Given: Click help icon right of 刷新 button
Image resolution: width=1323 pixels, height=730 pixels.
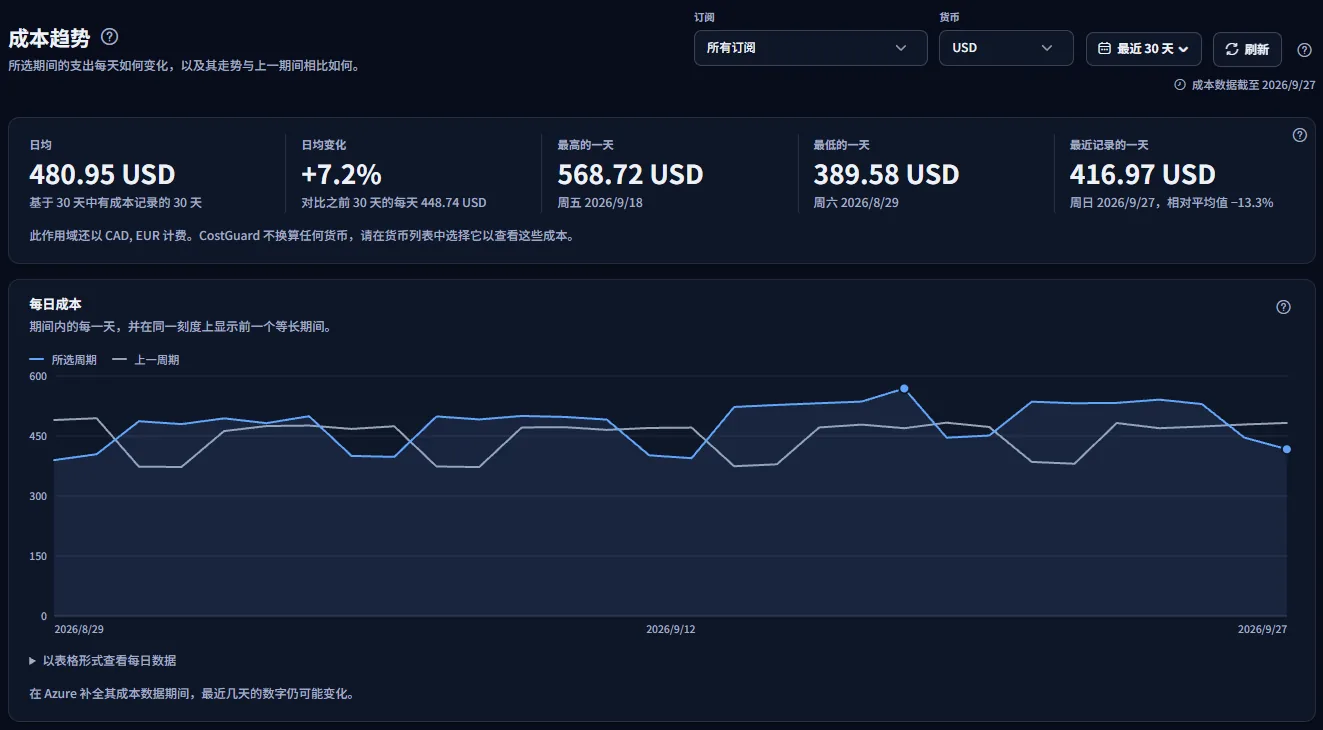Looking at the screenshot, I should (1304, 49).
